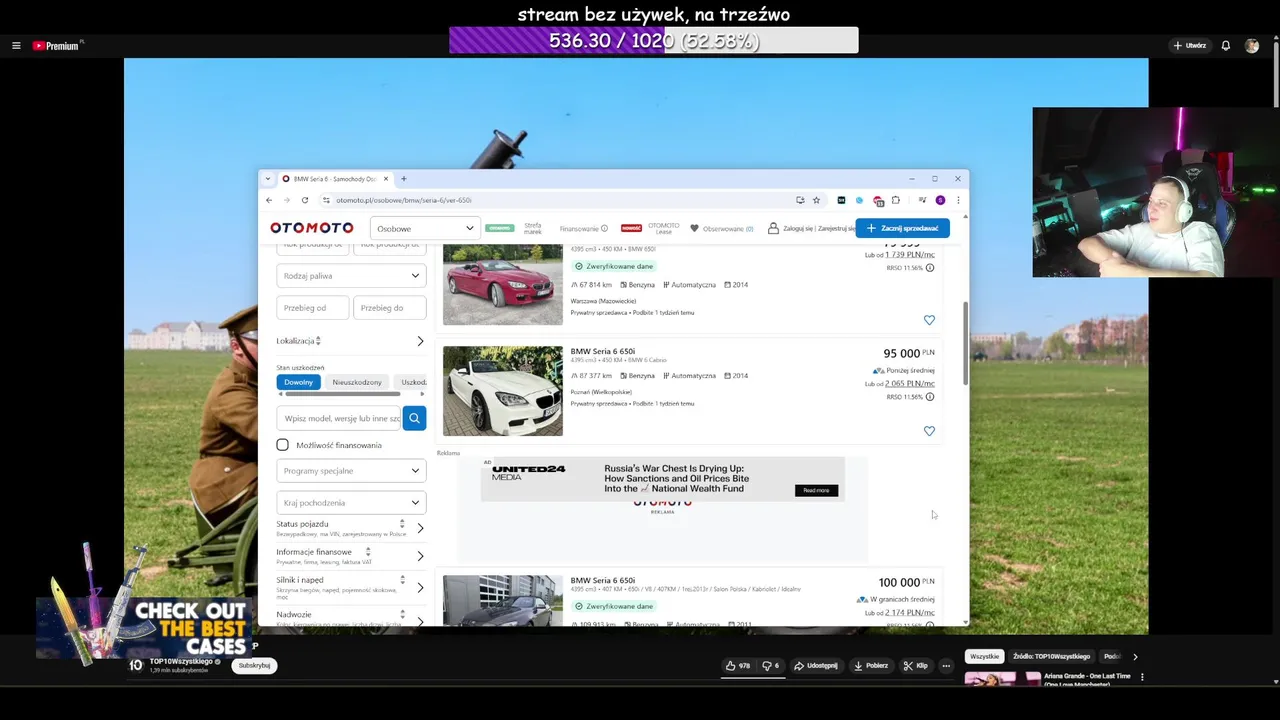1280x720 pixels.
Task: Open Finansowanie menu item
Action: [583, 228]
